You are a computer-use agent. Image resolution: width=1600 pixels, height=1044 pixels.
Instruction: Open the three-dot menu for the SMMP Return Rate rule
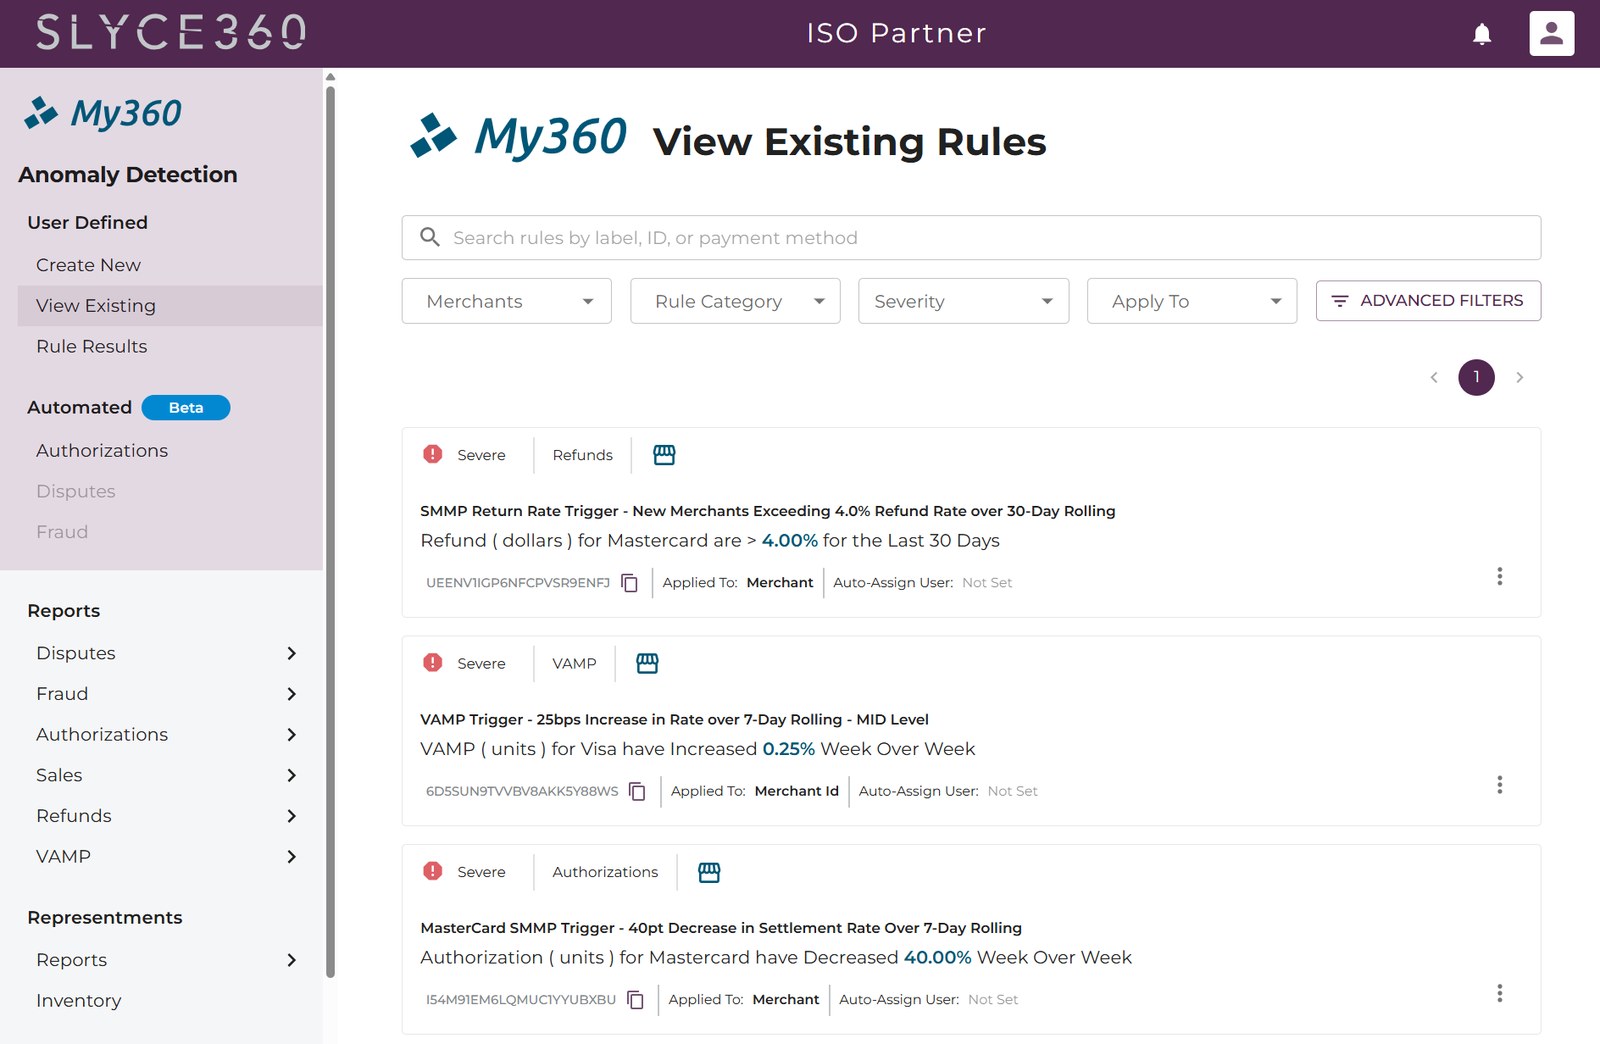[x=1499, y=577]
